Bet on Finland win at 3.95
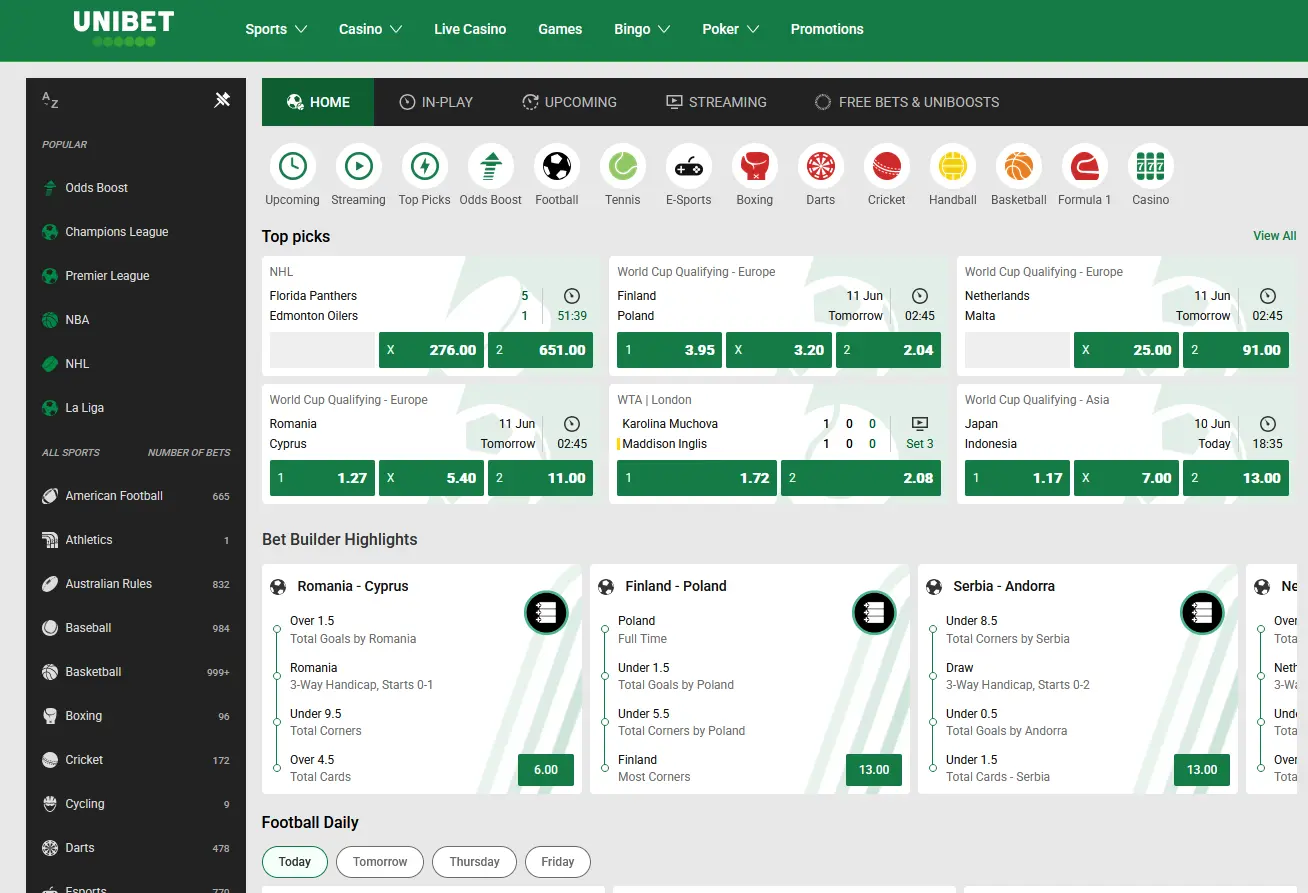This screenshot has height=893, width=1308. pyautogui.click(x=667, y=350)
